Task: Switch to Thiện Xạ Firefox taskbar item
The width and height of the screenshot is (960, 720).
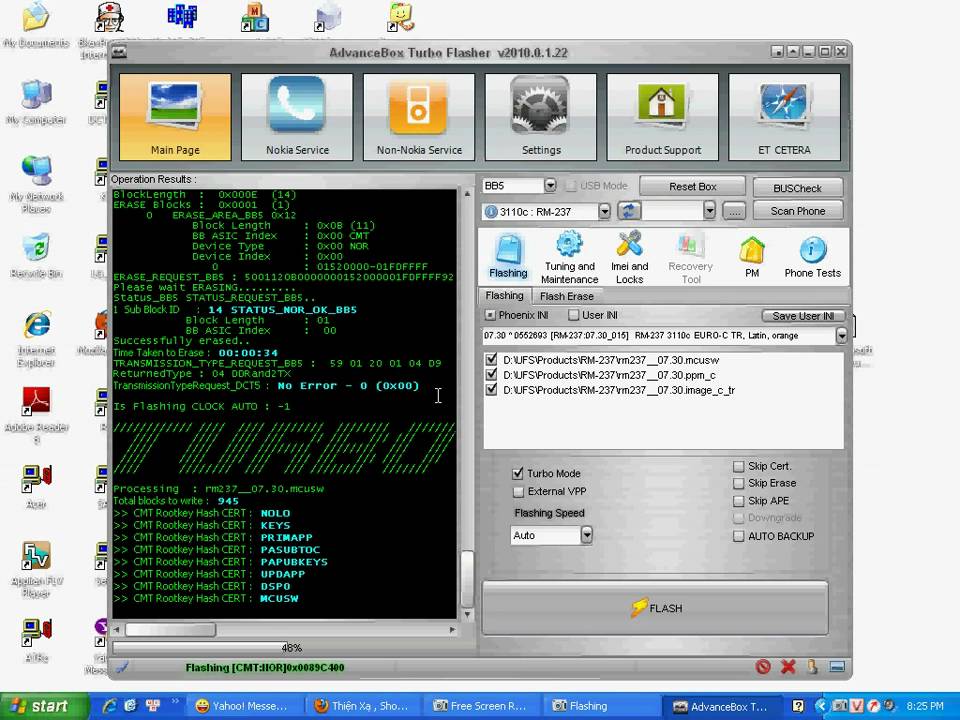Action: coord(361,707)
